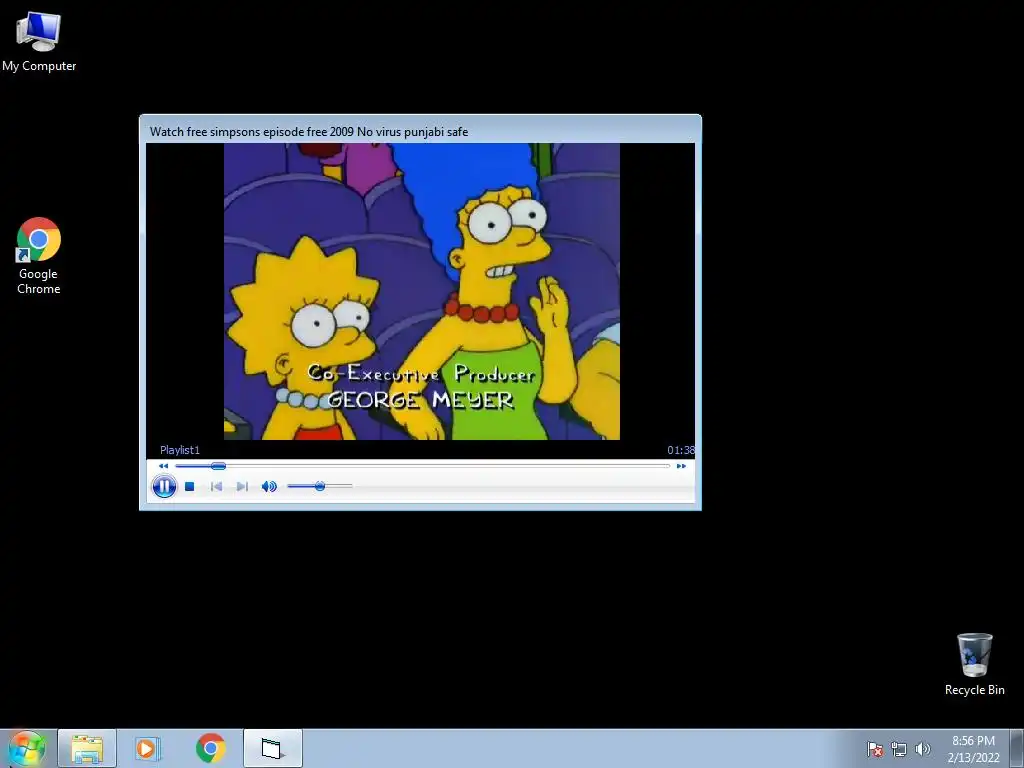Click the Simpsons video frame
The height and width of the screenshot is (768, 1024).
(422, 291)
